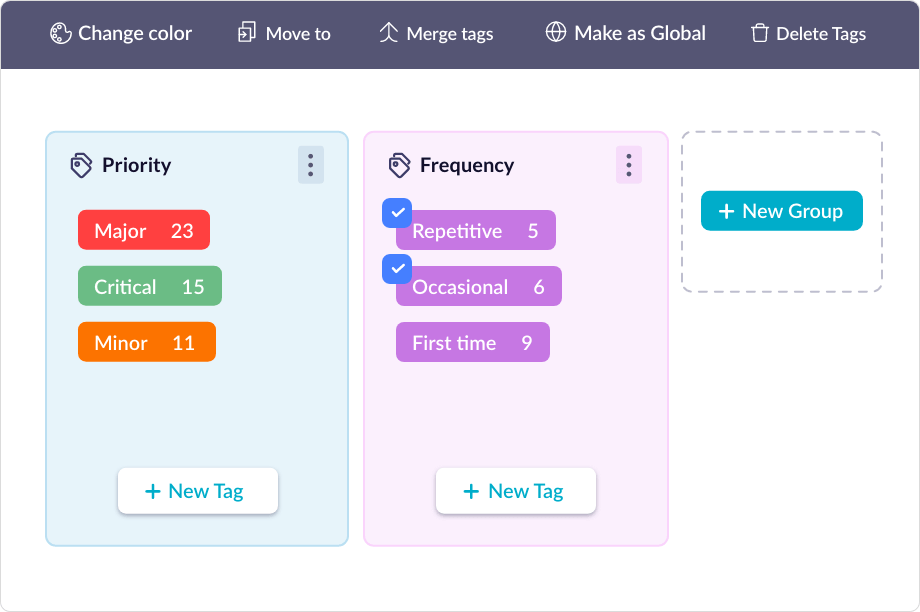Select Change color from the toolbar
This screenshot has height=612, width=920.
(x=119, y=33)
